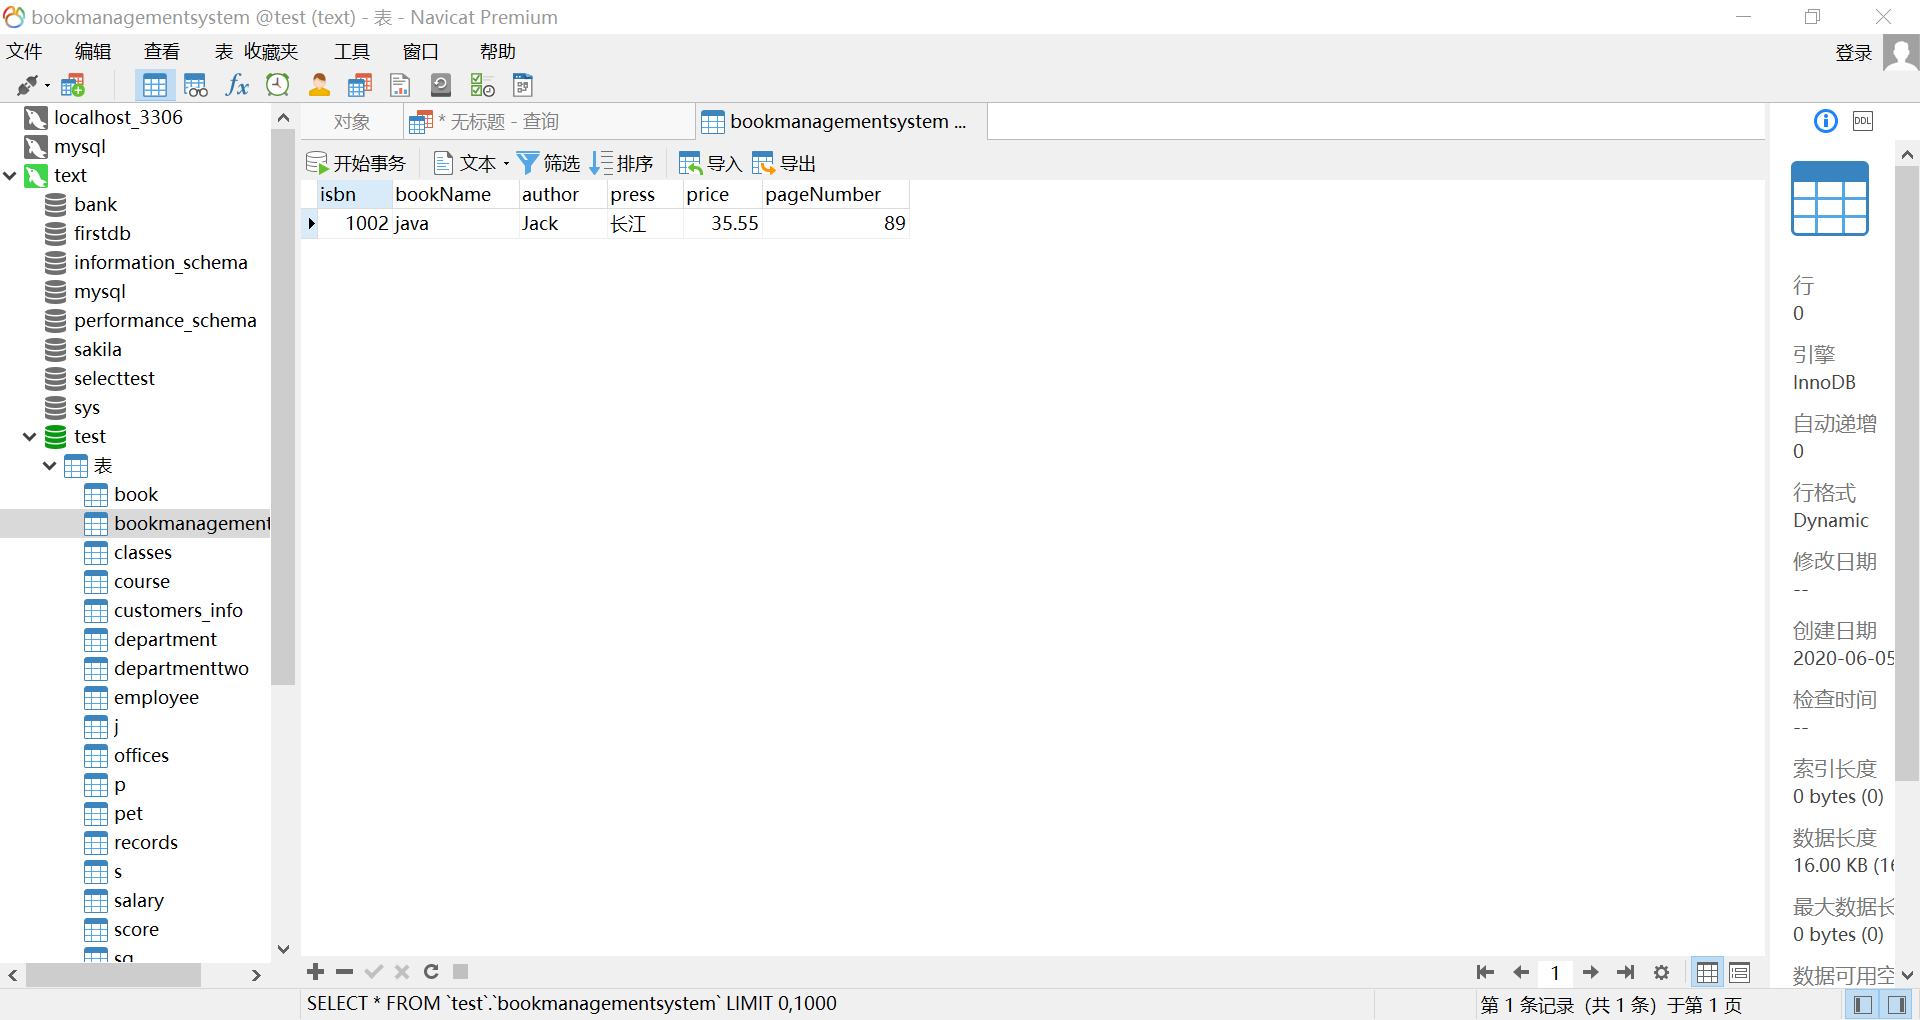Click the Report toolbar icon

pyautogui.click(x=400, y=85)
